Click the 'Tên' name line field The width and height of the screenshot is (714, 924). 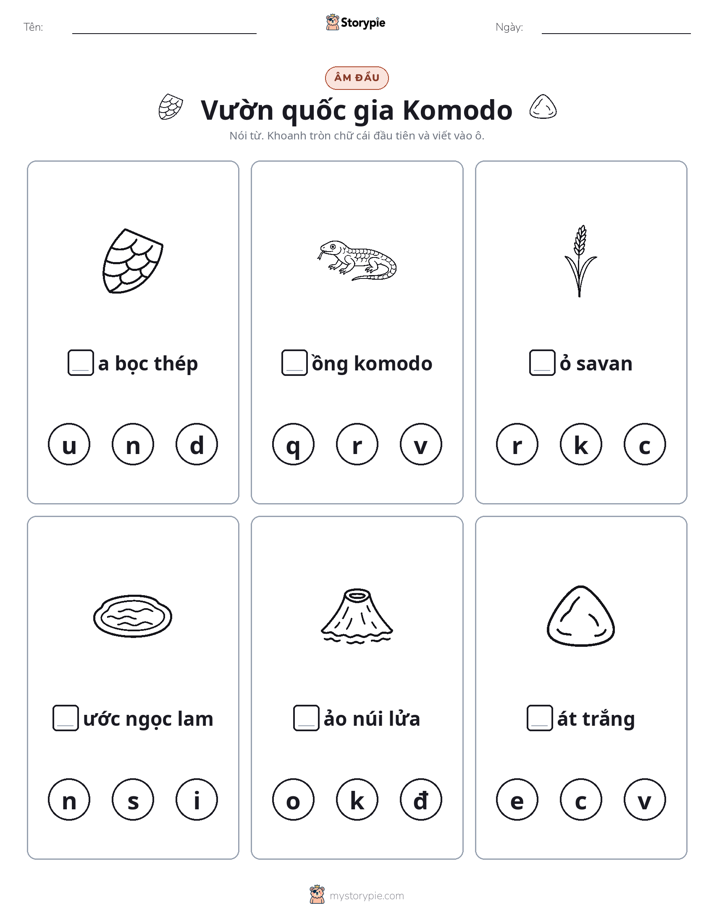[164, 27]
